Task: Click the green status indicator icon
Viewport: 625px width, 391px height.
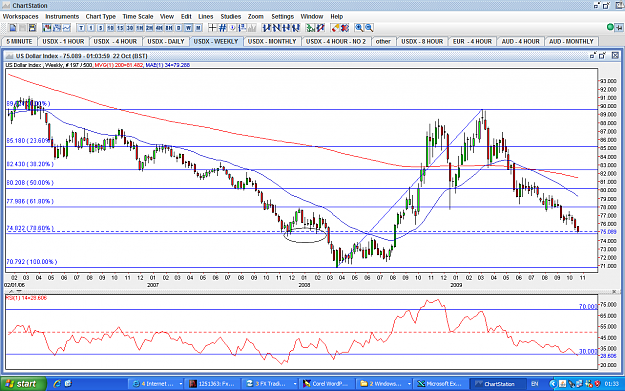Action: point(610,27)
